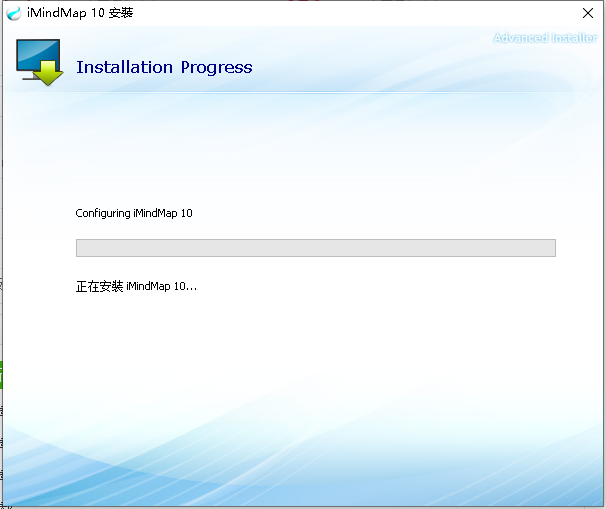Click the installer monitor icon in header
The height and width of the screenshot is (509, 606).
(39, 62)
